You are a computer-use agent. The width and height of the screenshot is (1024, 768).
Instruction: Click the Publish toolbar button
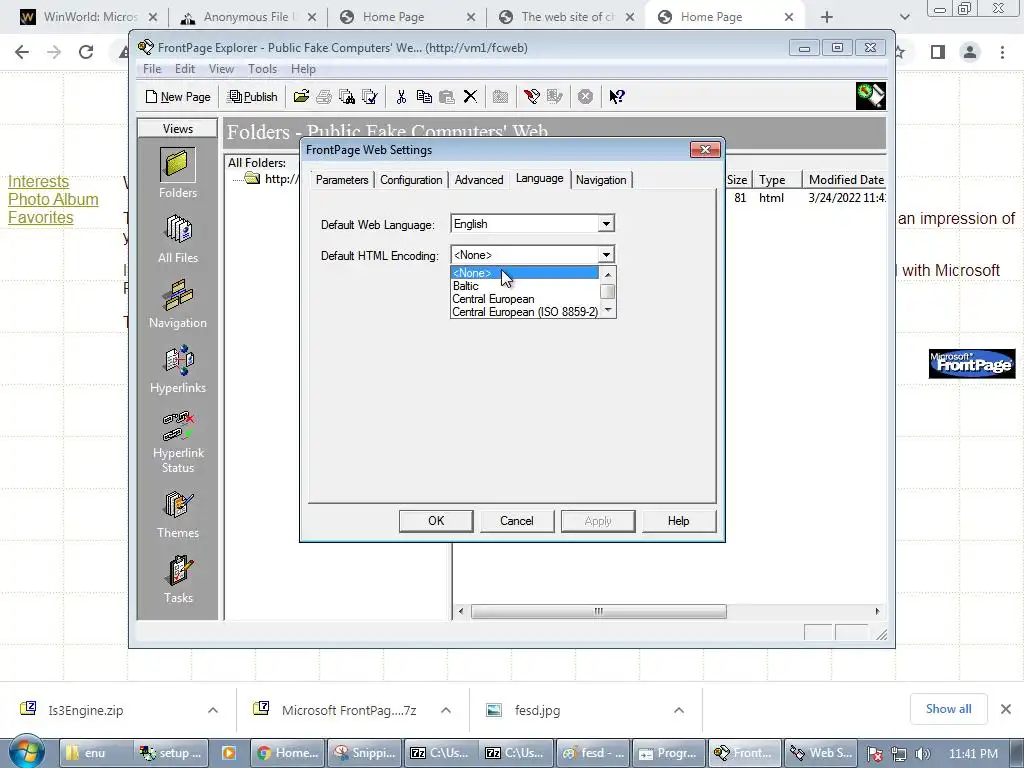tap(252, 97)
